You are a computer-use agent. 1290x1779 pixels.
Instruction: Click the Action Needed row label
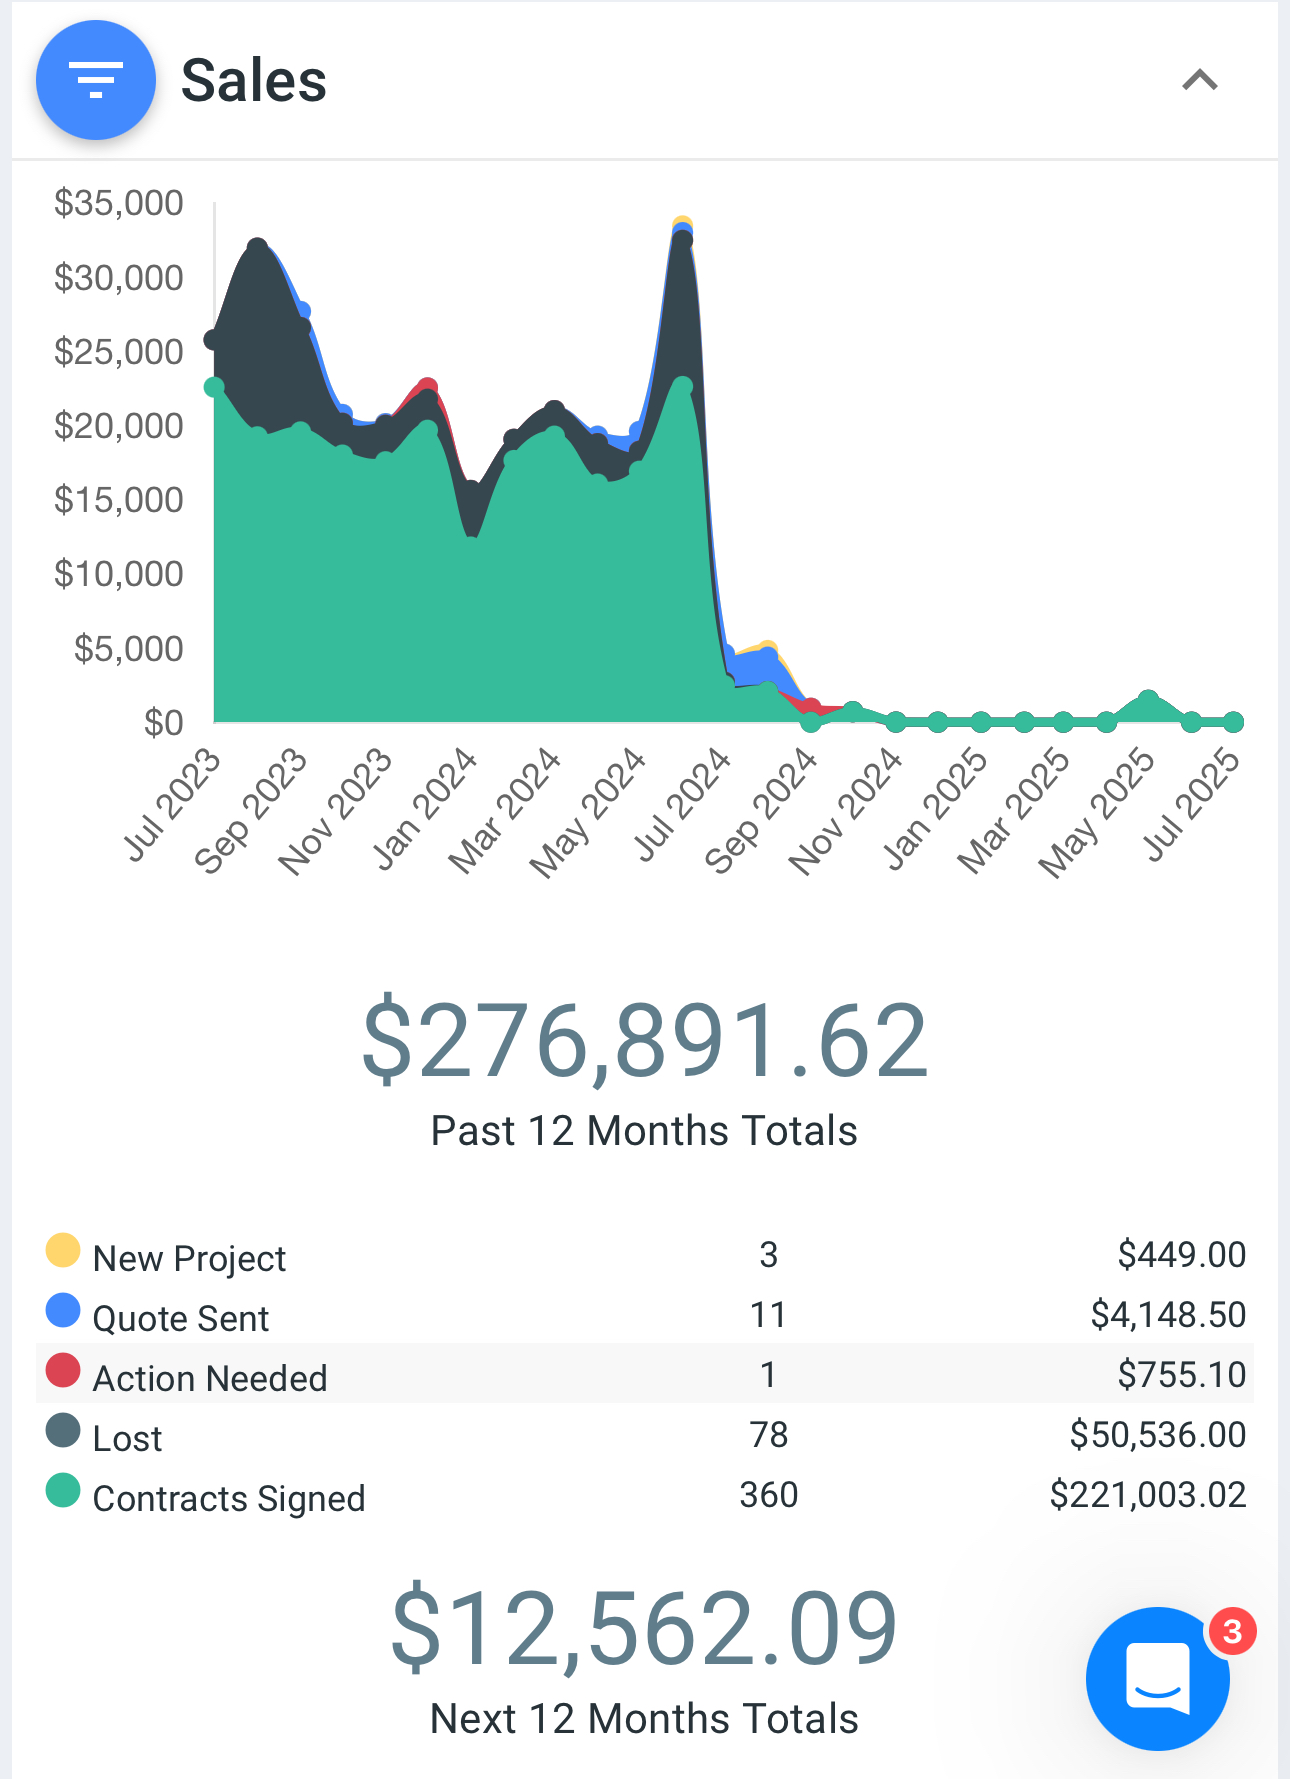click(210, 1378)
